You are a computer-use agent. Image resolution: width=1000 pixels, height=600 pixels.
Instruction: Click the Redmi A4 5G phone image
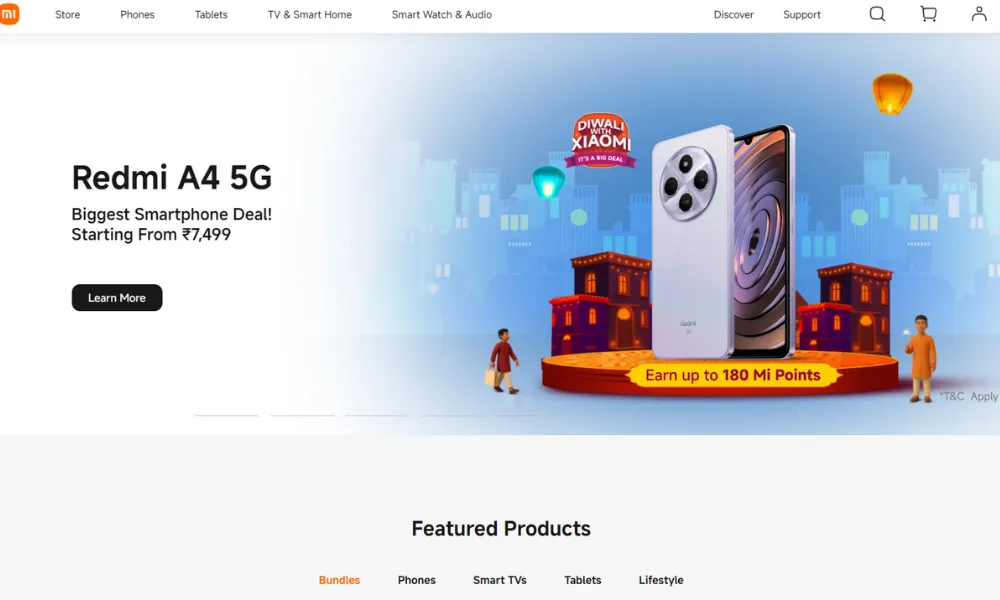click(723, 241)
